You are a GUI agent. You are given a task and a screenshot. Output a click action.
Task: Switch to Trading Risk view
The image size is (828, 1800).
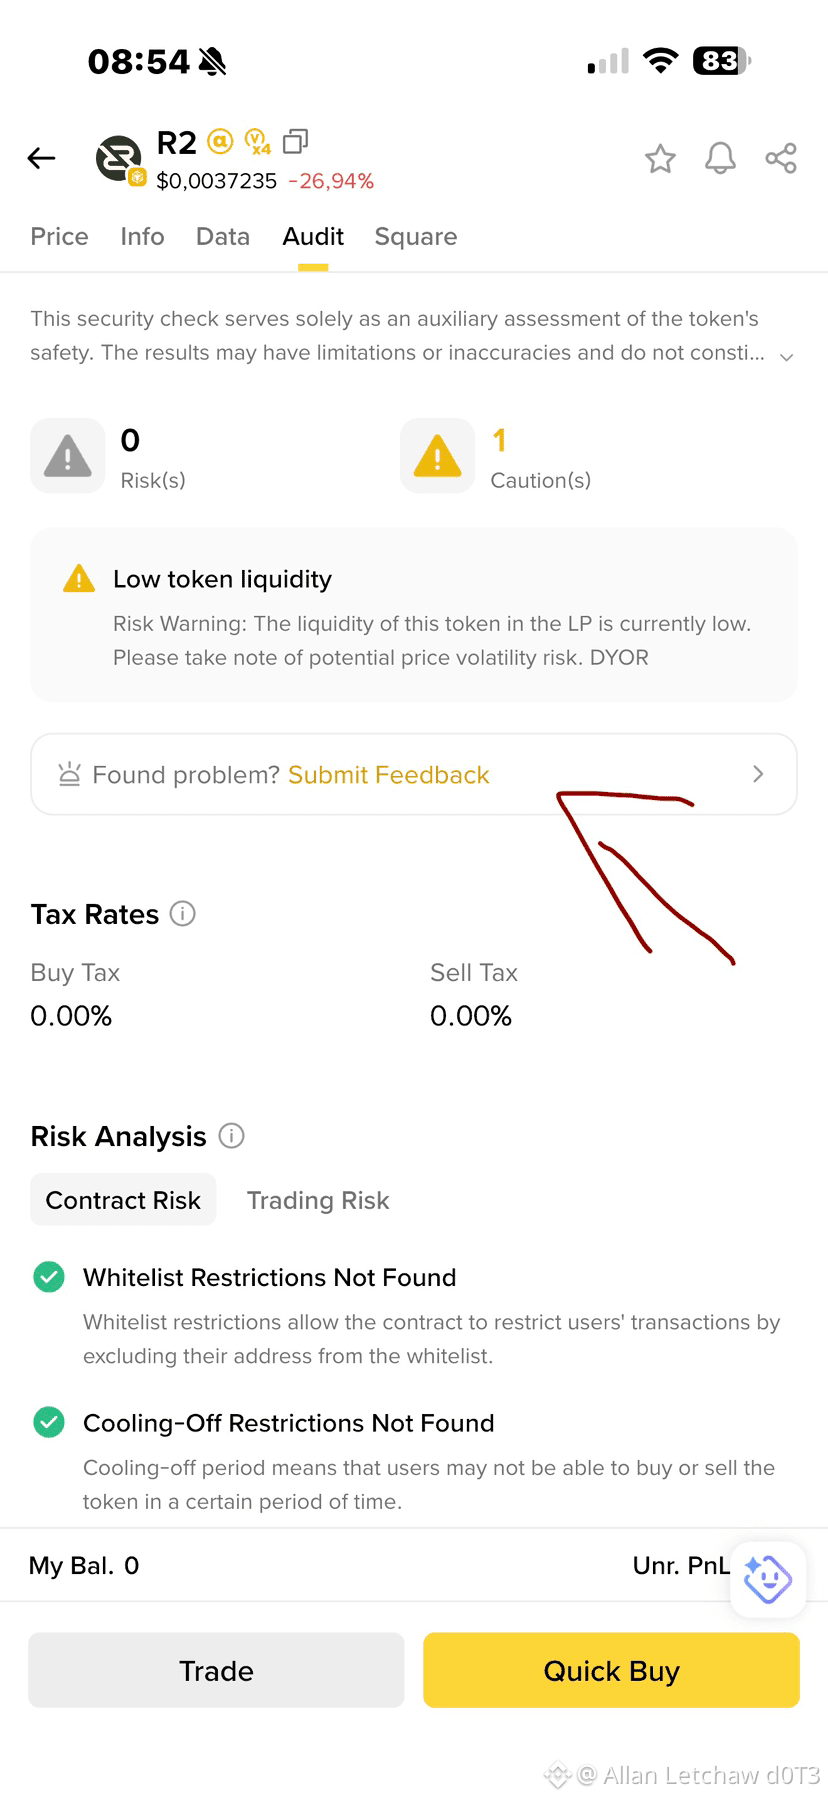318,1200
